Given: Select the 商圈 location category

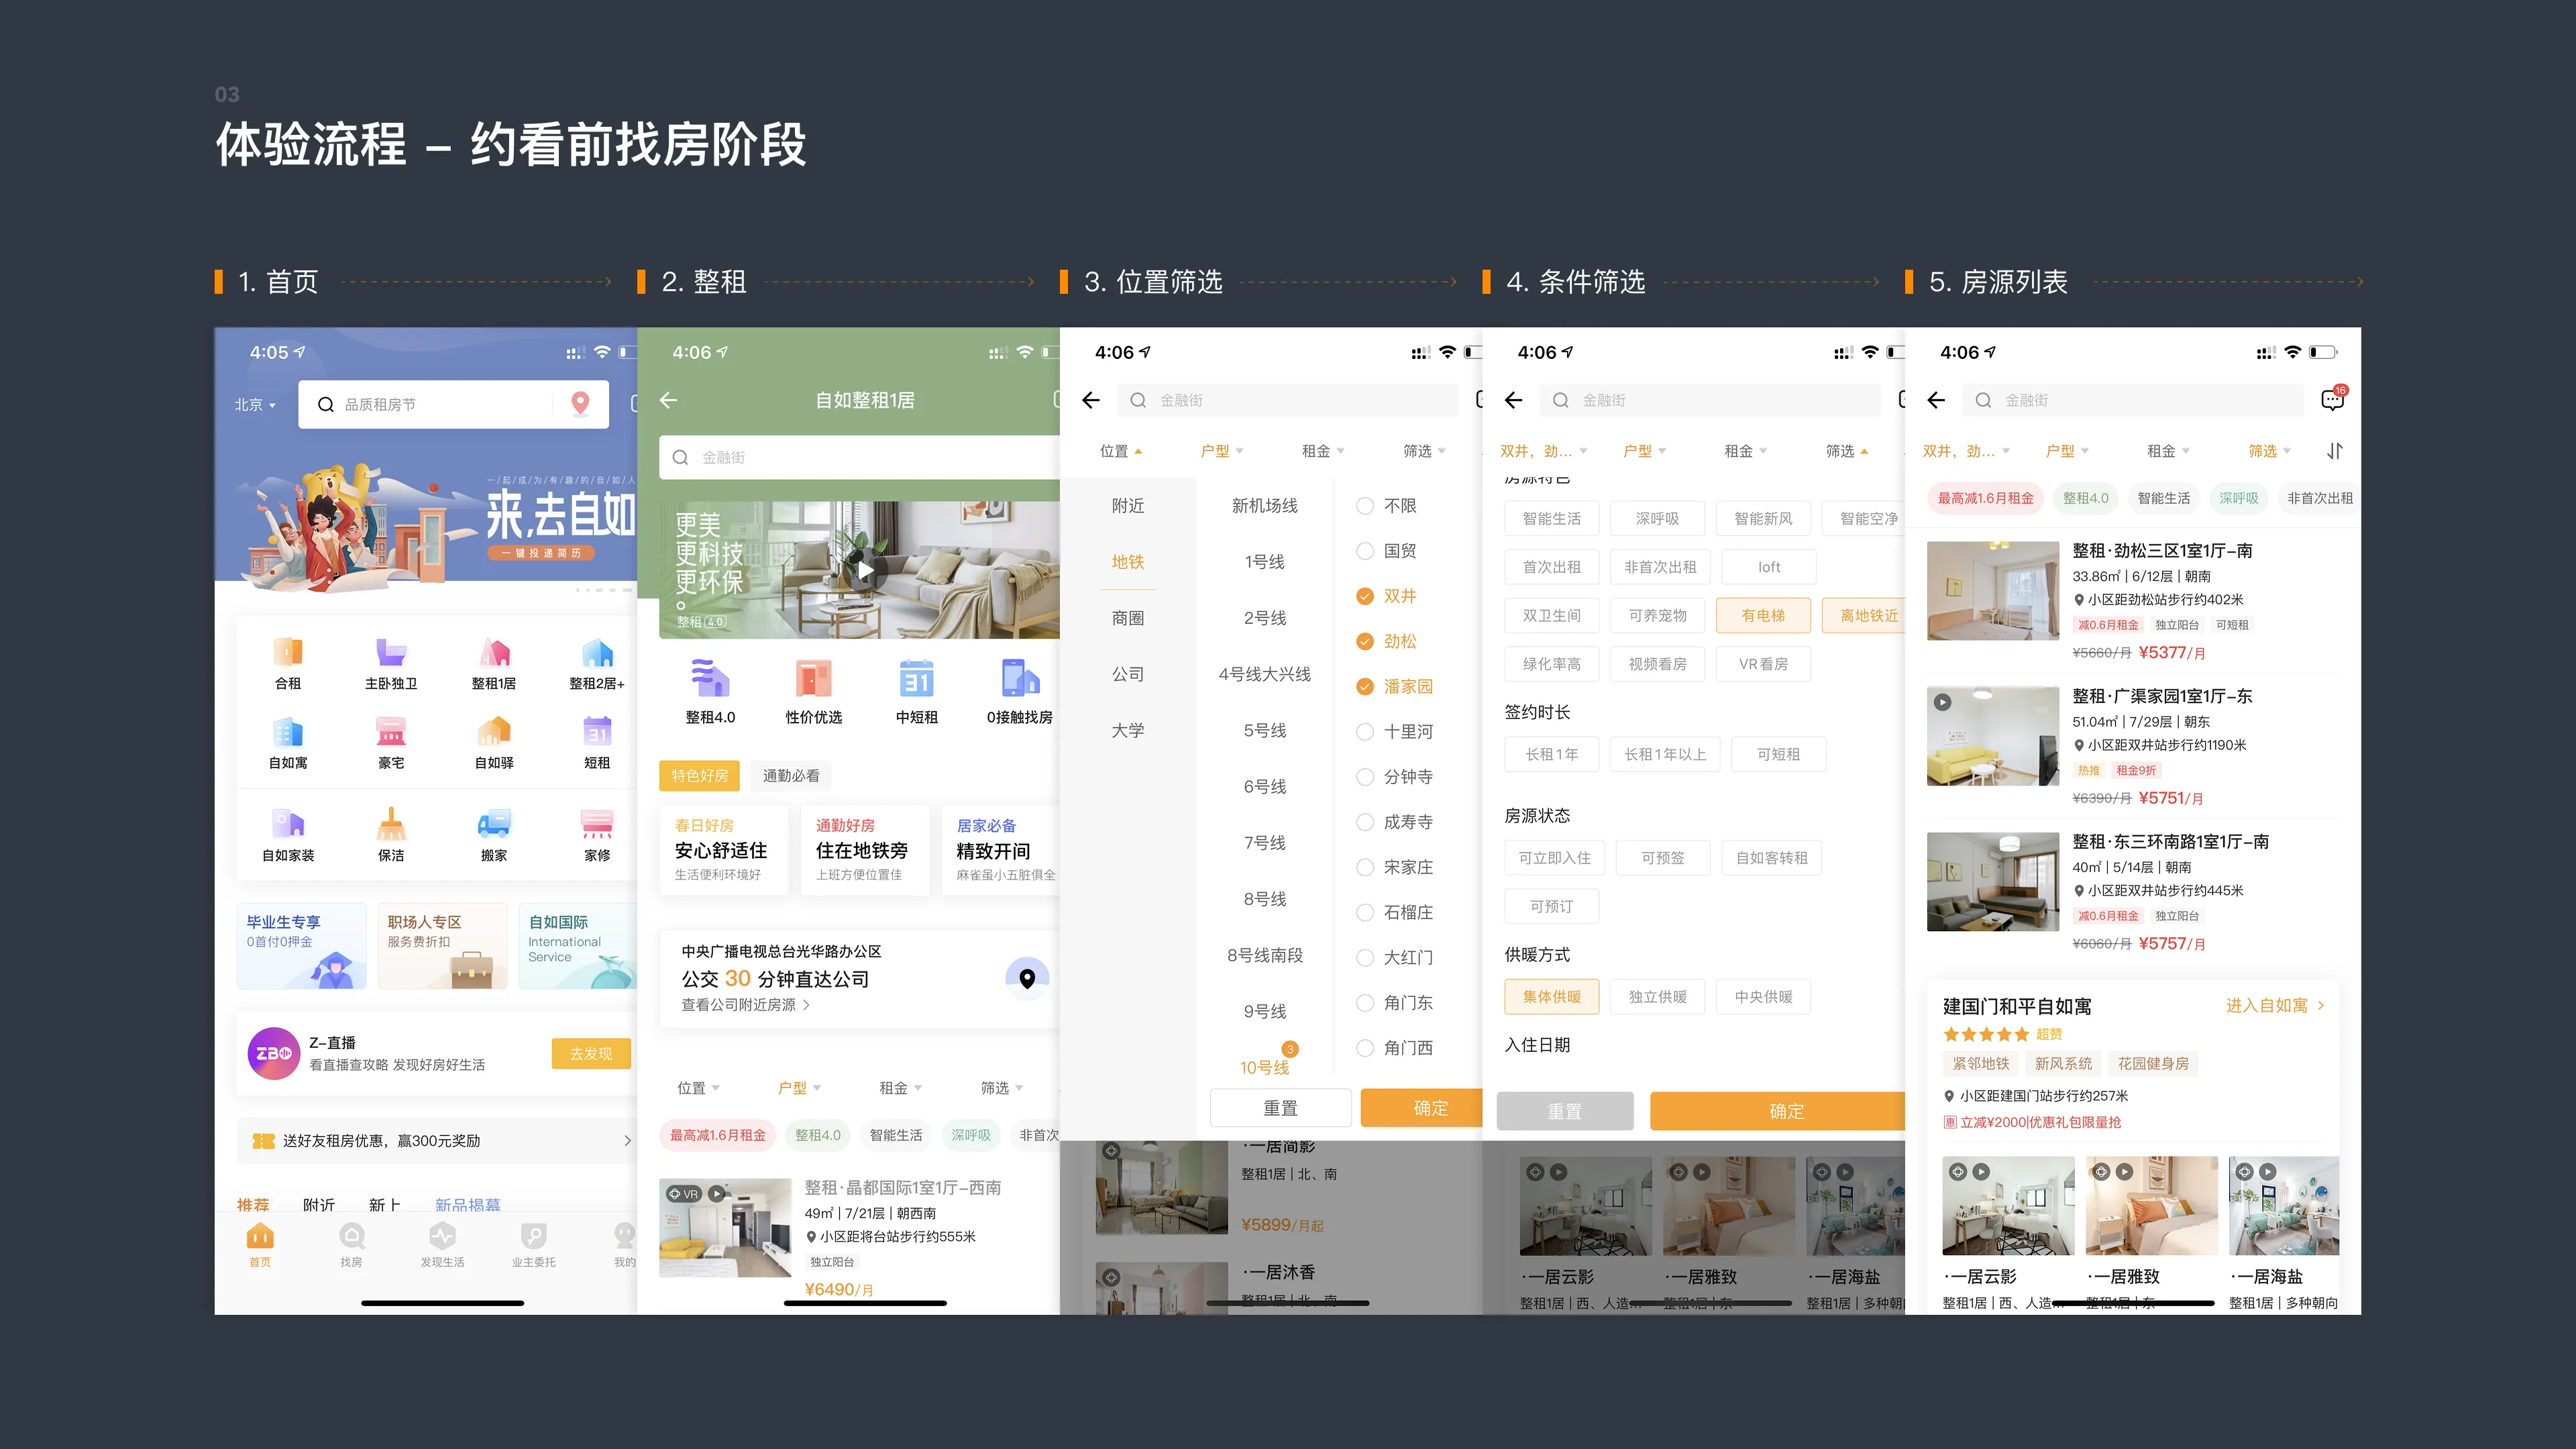Looking at the screenshot, I should [1128, 618].
